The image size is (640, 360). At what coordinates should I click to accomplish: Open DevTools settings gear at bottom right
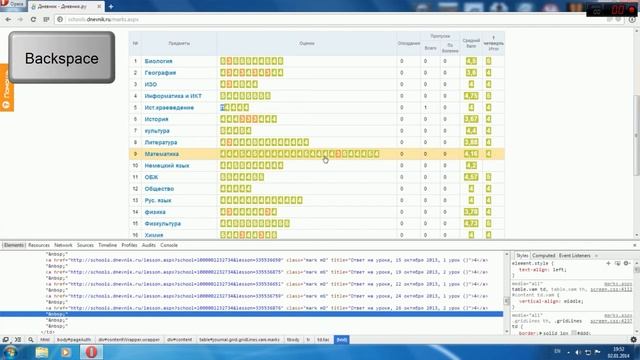(633, 340)
